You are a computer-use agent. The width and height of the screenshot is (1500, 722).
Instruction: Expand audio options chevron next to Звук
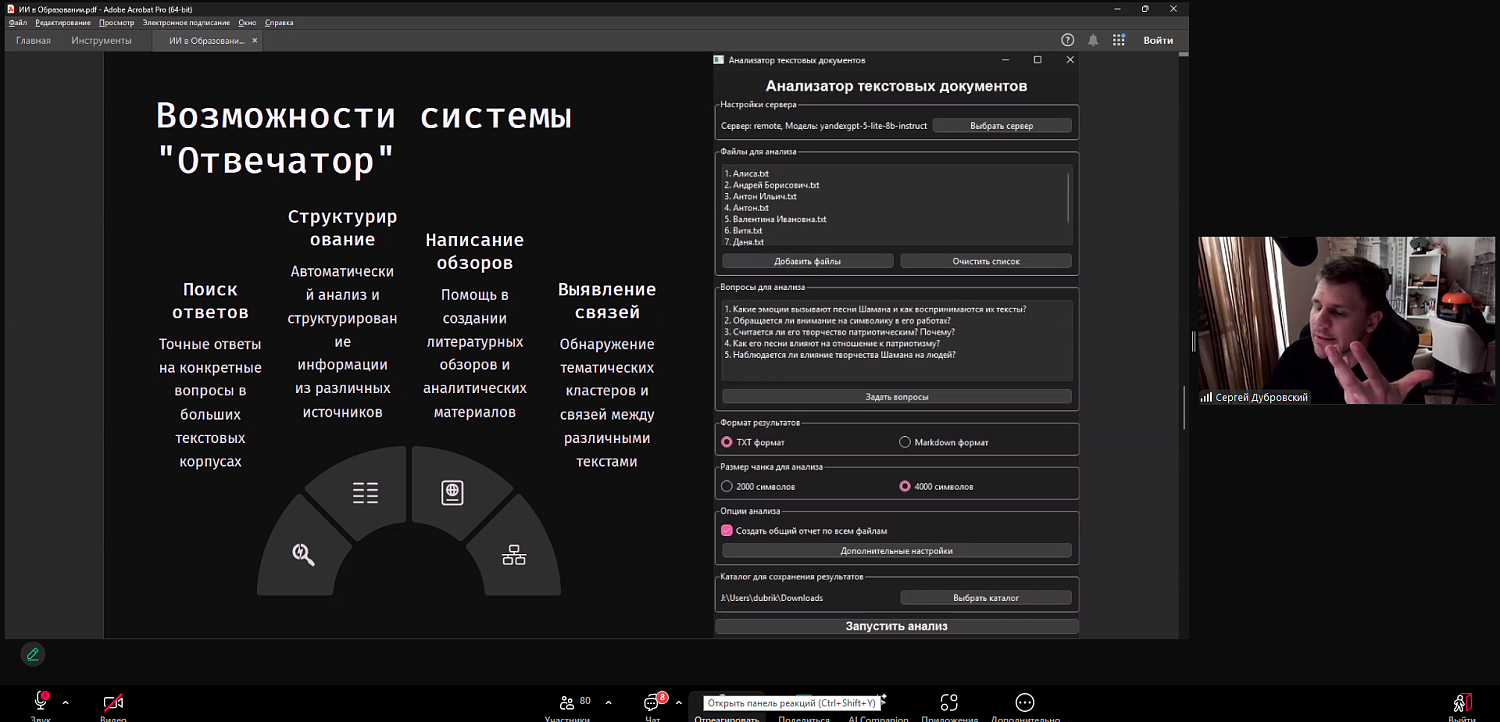(x=65, y=701)
